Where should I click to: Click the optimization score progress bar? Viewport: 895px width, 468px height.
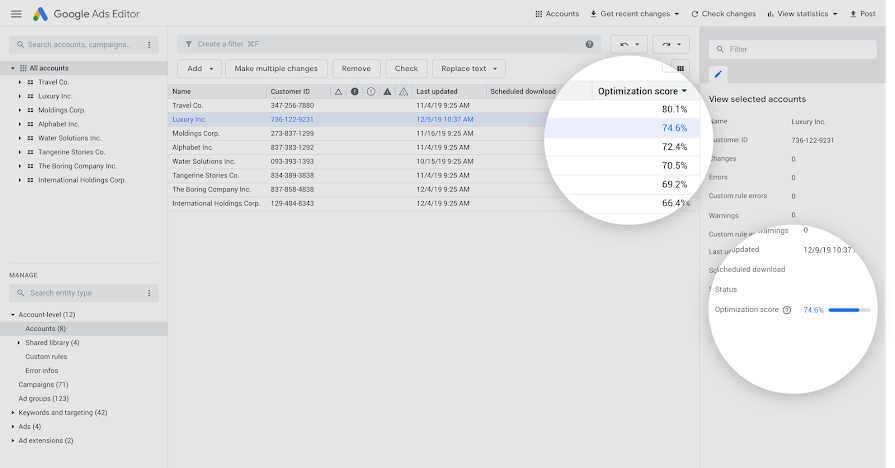[849, 310]
